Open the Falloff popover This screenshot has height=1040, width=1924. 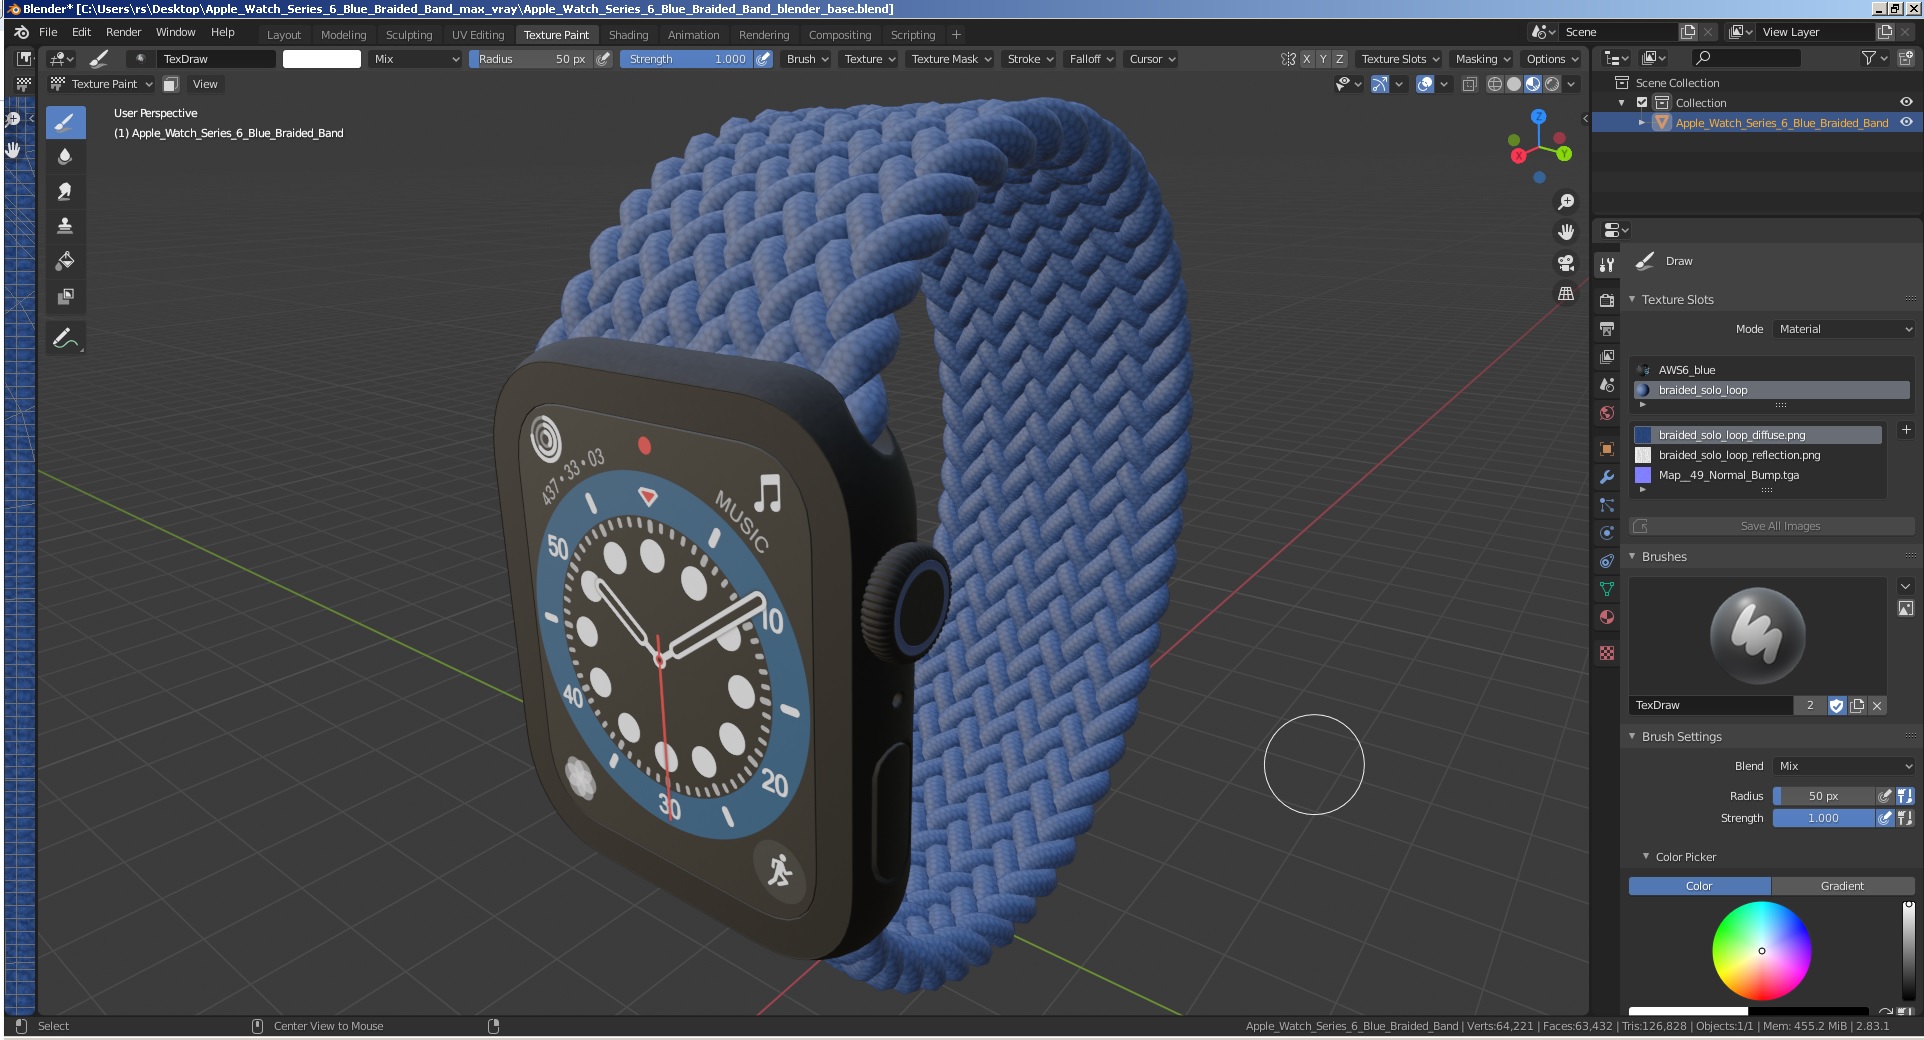[1091, 59]
